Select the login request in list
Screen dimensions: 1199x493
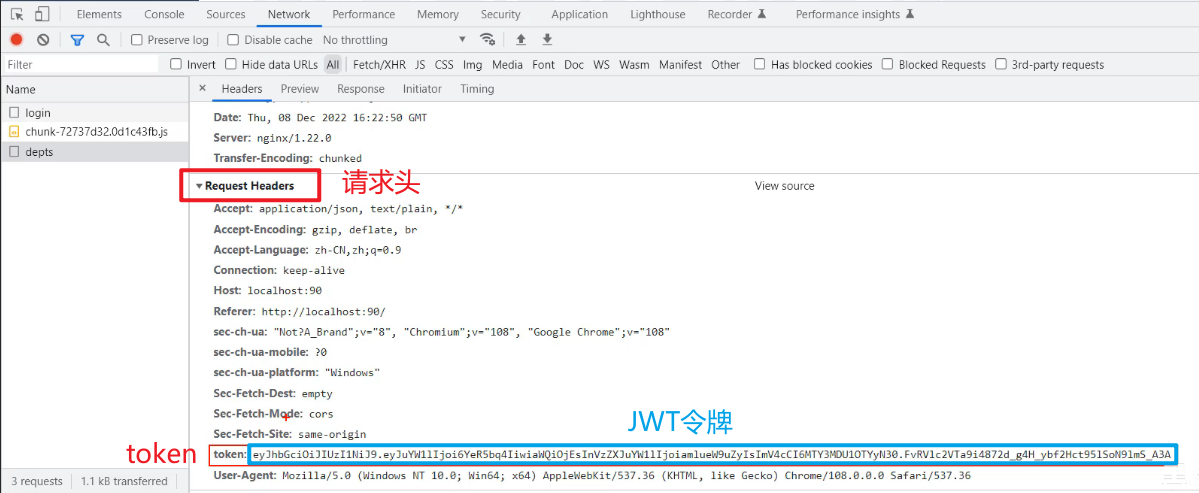(x=38, y=113)
